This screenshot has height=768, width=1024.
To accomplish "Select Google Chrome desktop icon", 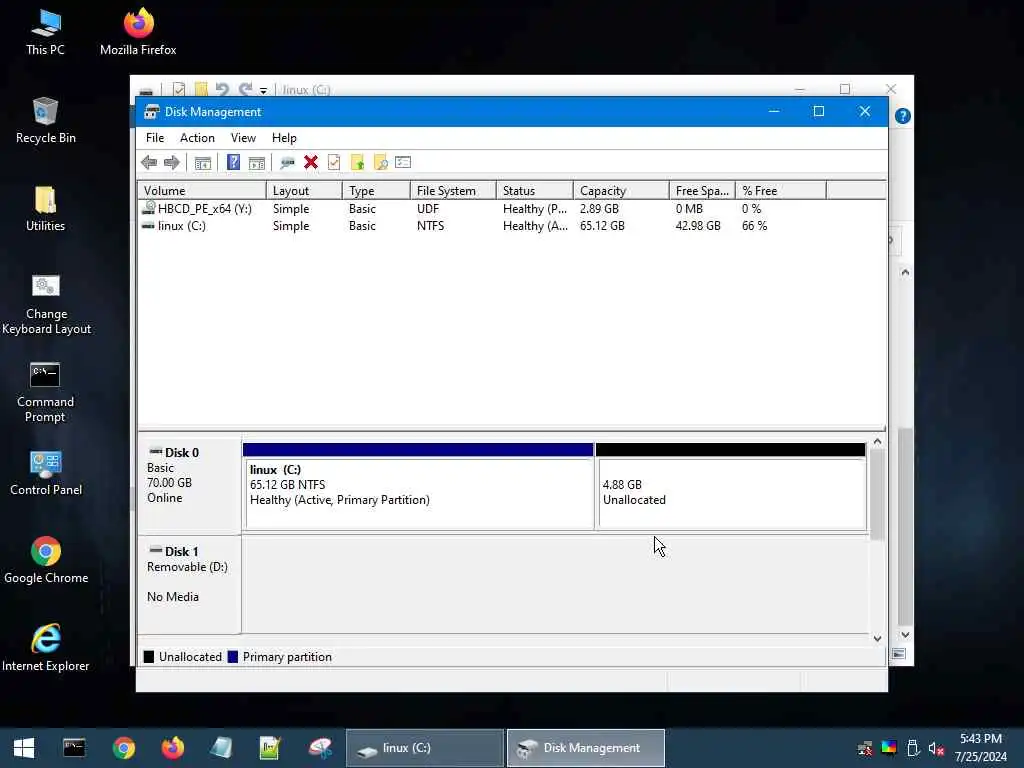I will (46, 560).
